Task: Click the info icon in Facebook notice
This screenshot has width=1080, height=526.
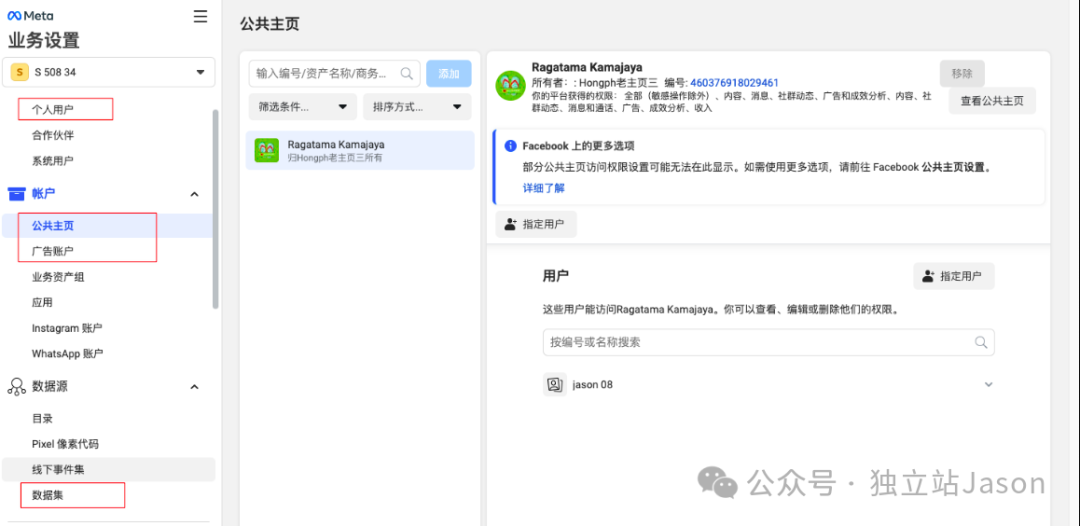Action: pos(510,146)
